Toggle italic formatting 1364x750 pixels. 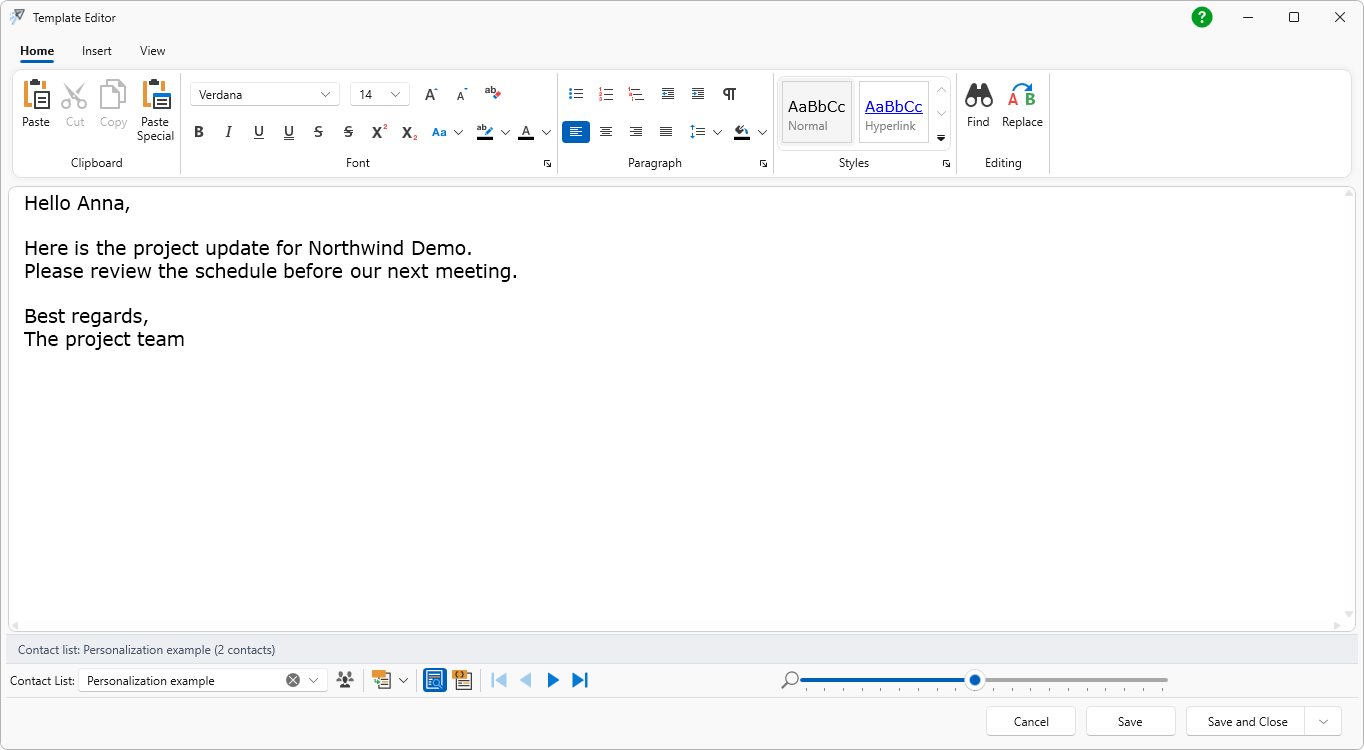point(229,132)
